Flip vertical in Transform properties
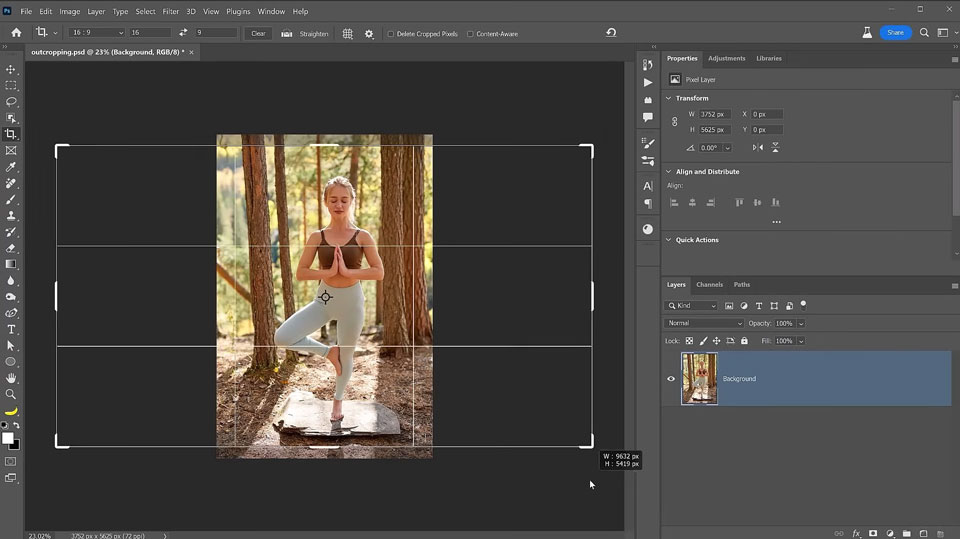 tap(775, 148)
